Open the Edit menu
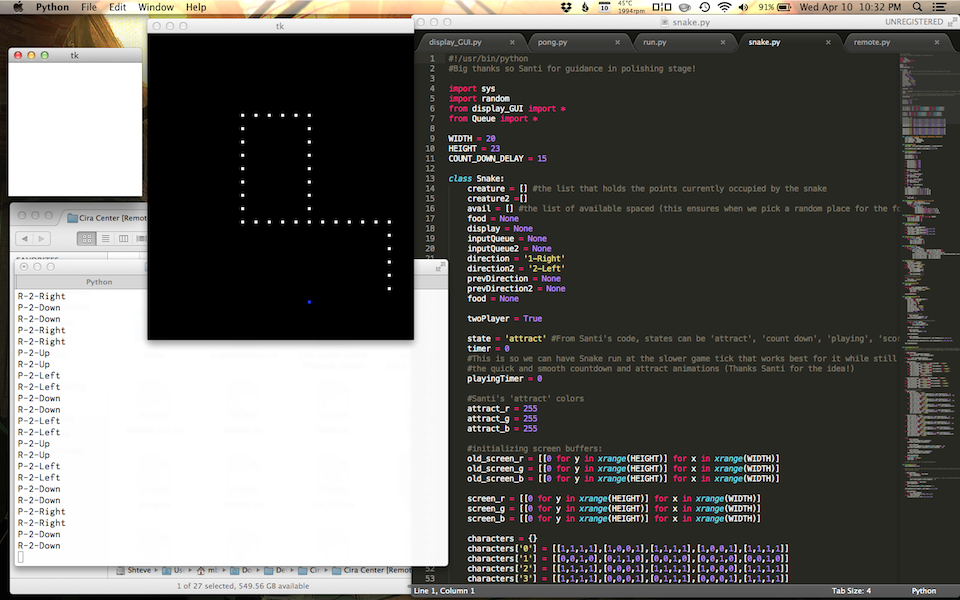960x600 pixels. tap(118, 7)
